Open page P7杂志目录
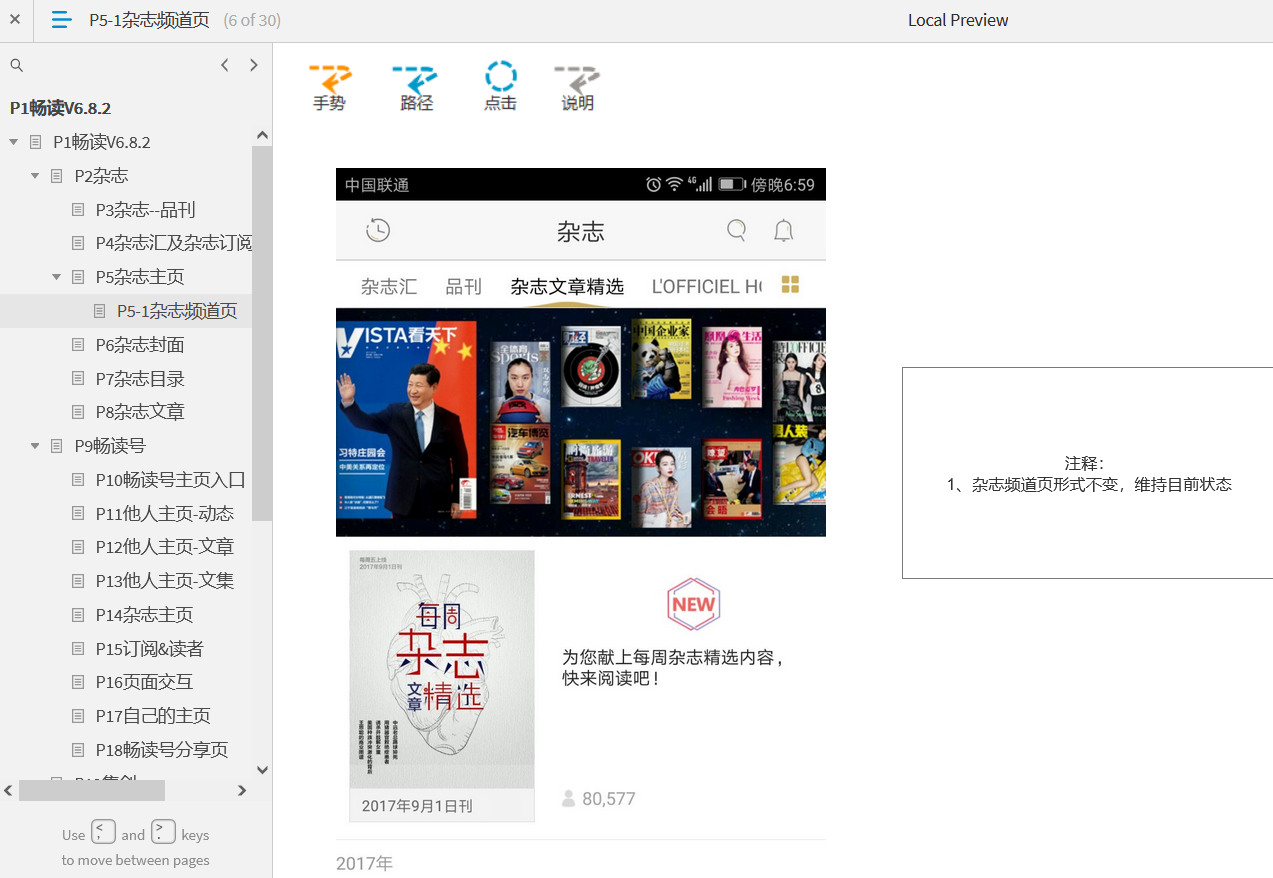Viewport: 1273px width, 878px height. (x=140, y=379)
